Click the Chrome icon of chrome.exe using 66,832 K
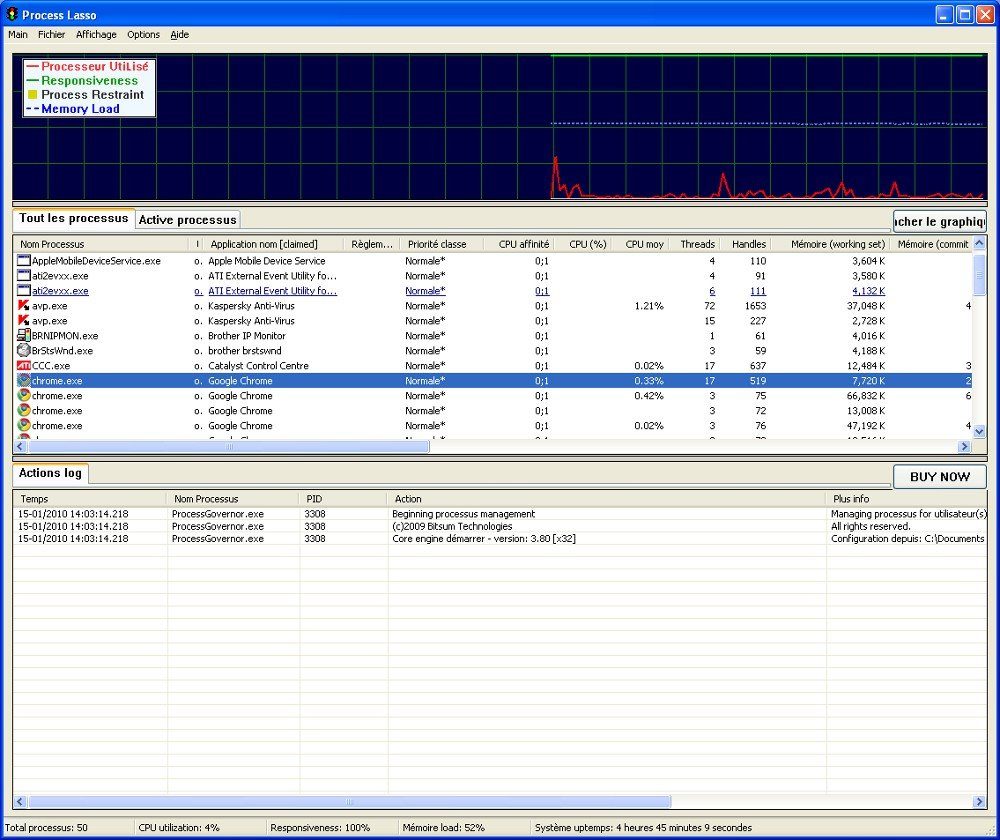Screen dimensions: 1000x840 point(24,395)
